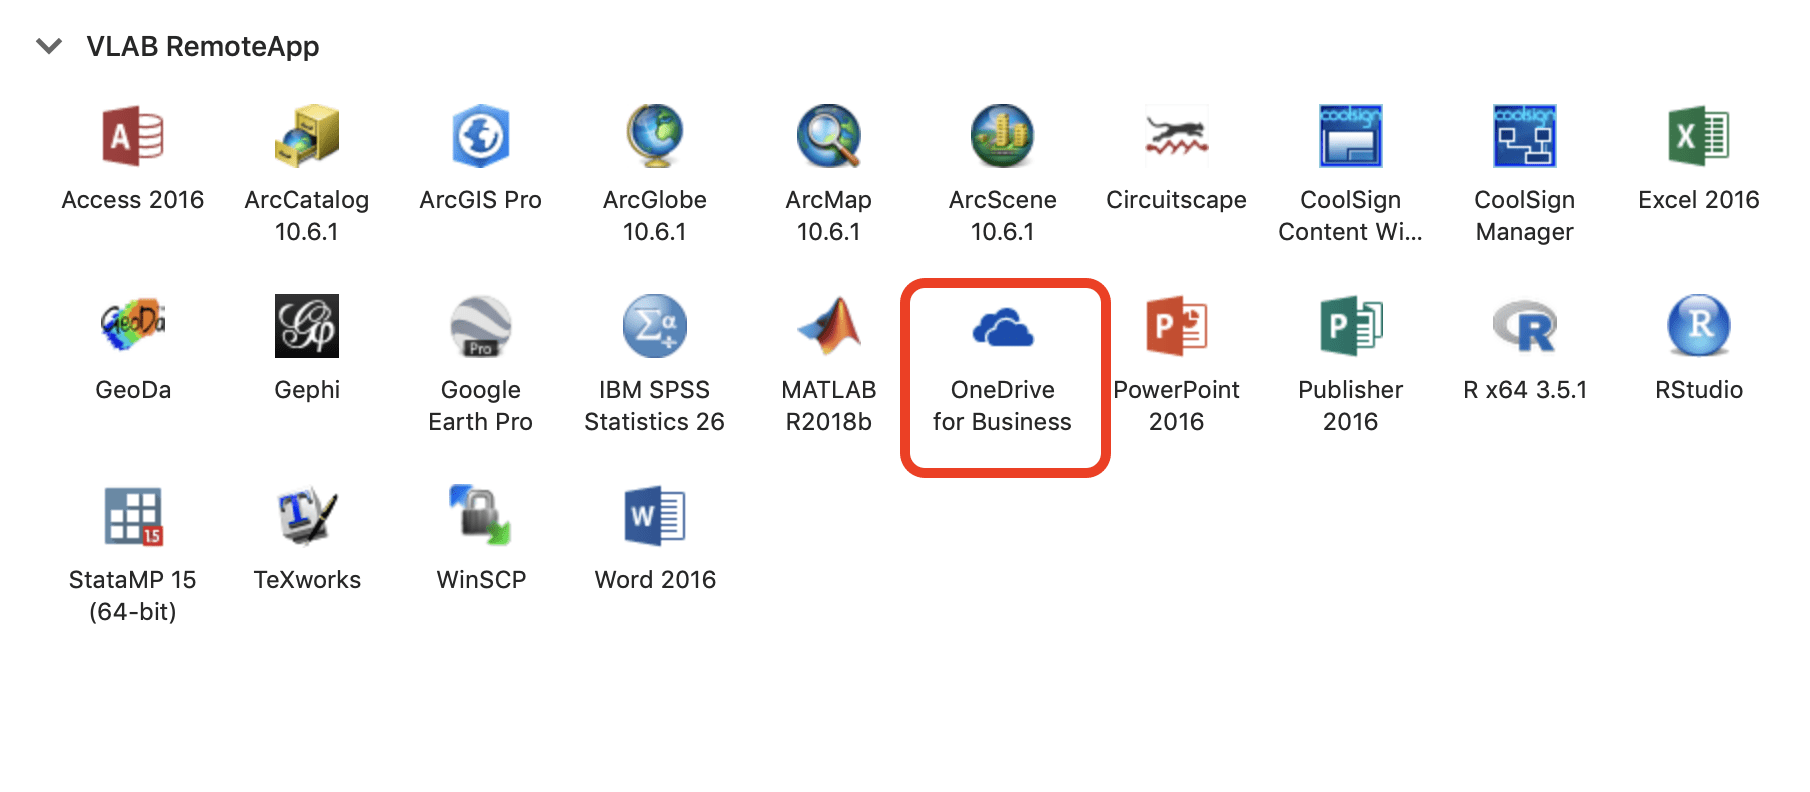Launch Excel 2016 icon
The height and width of the screenshot is (792, 1810).
pos(1699,136)
